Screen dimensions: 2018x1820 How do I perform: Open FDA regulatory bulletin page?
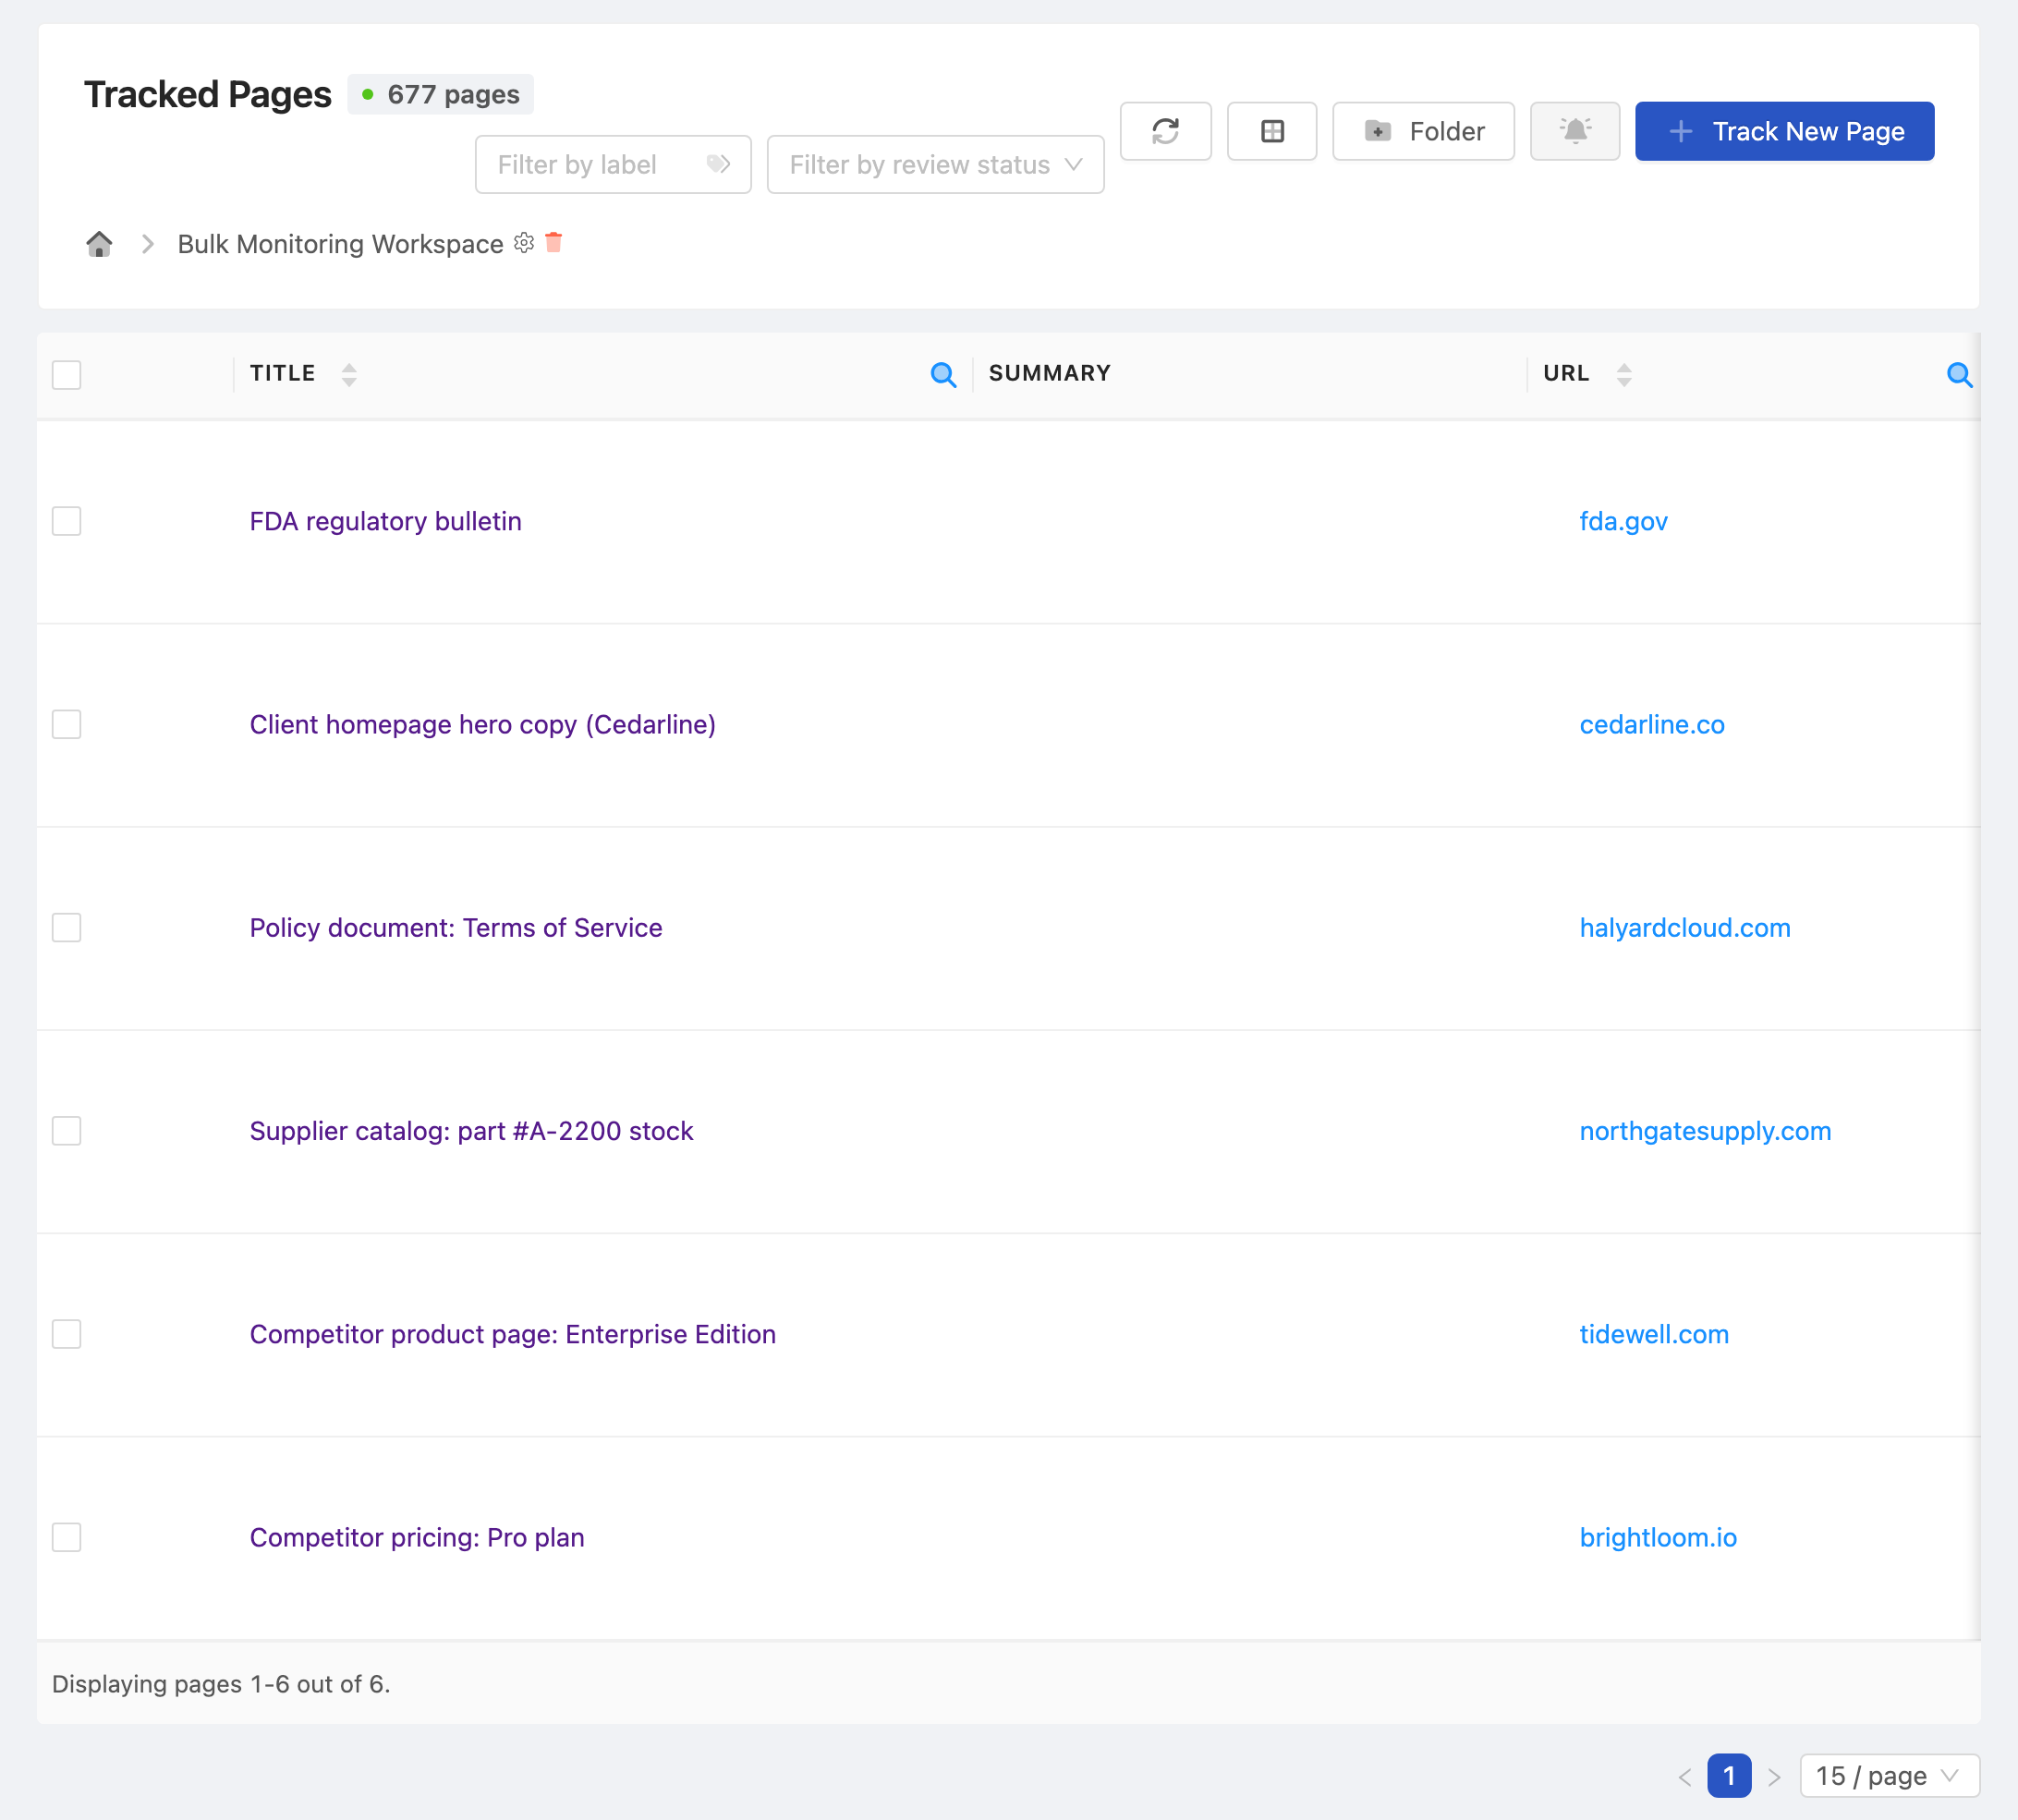pyautogui.click(x=385, y=521)
